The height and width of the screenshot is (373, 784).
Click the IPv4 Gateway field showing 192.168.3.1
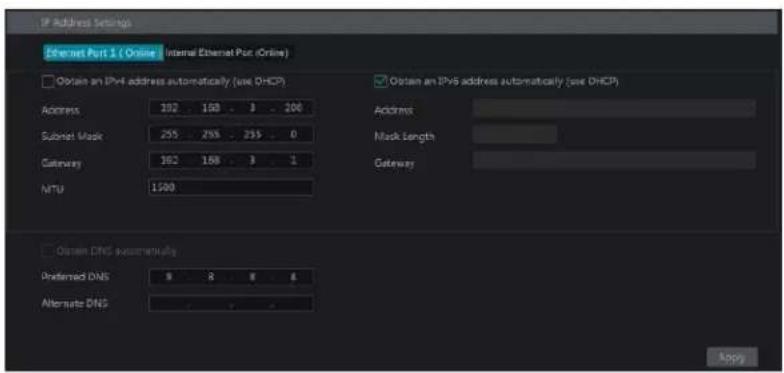point(231,161)
